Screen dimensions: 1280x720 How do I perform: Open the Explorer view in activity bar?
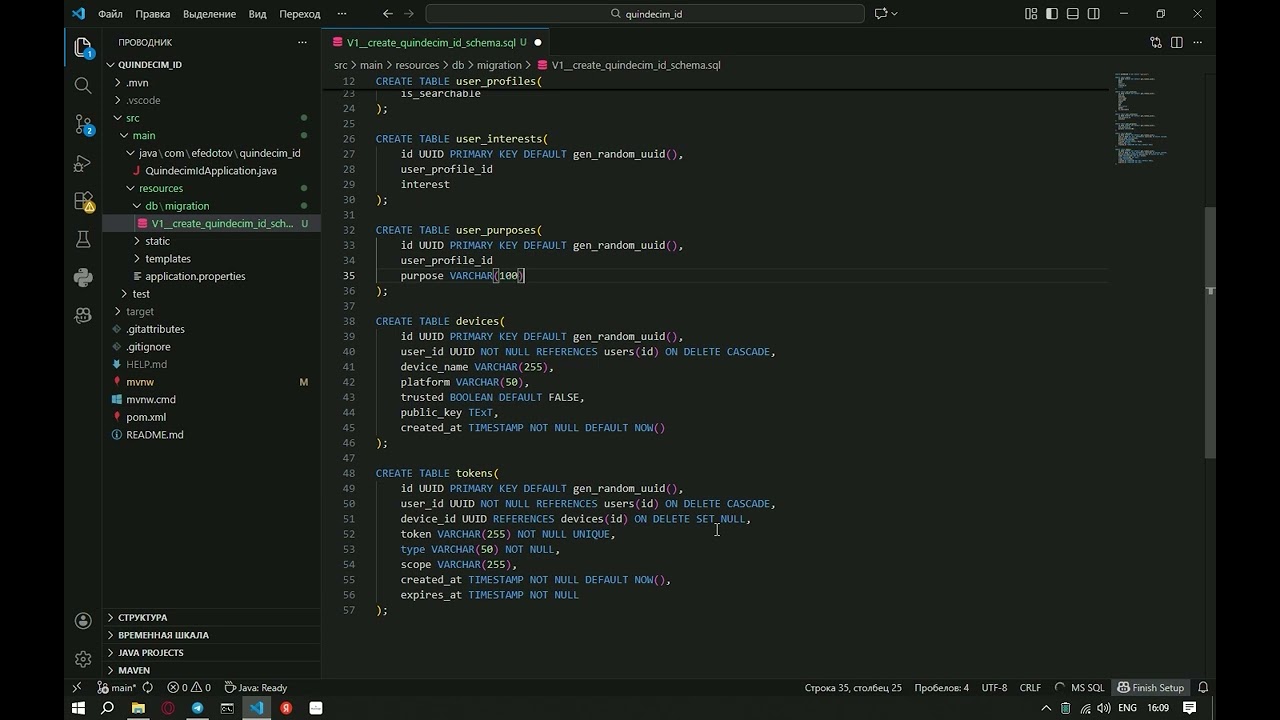point(83,48)
